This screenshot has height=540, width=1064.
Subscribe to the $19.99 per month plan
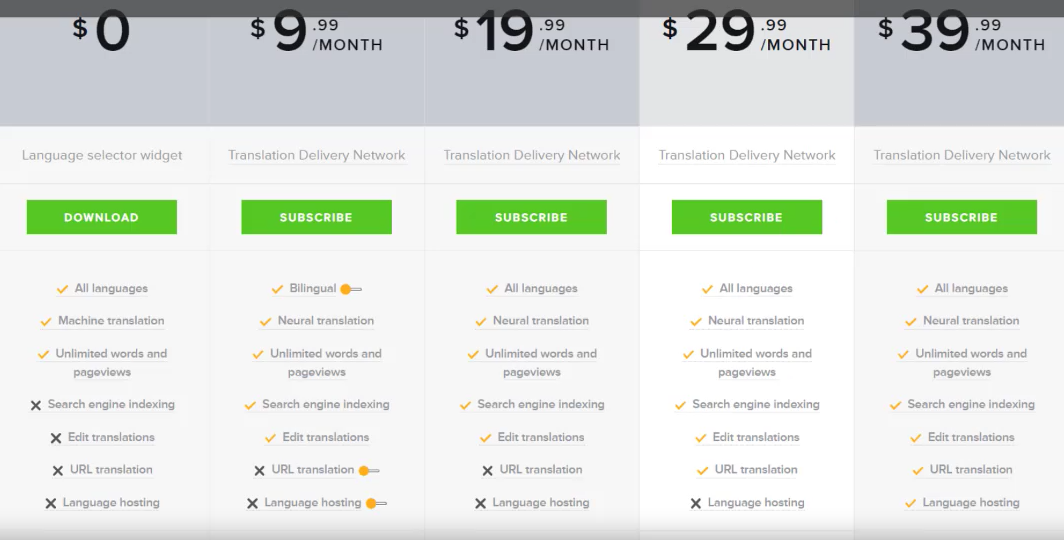click(x=531, y=217)
